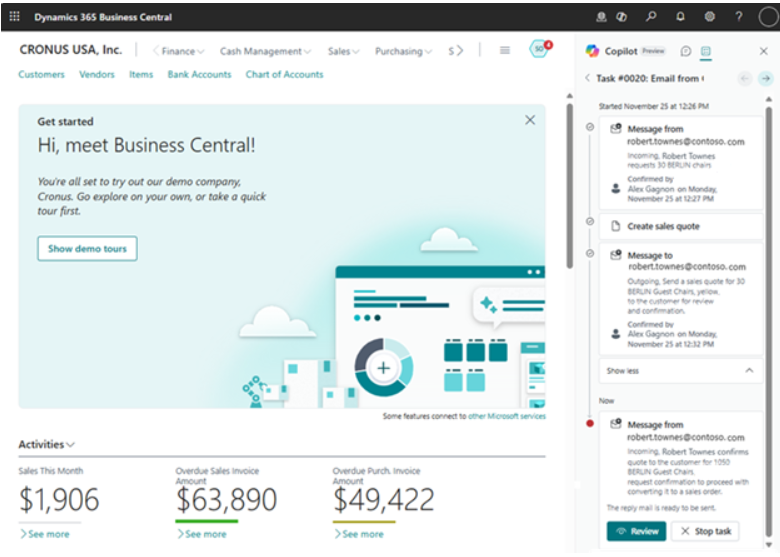
Task: Open the $1,906 sales tile
Action: pyautogui.click(x=59, y=500)
